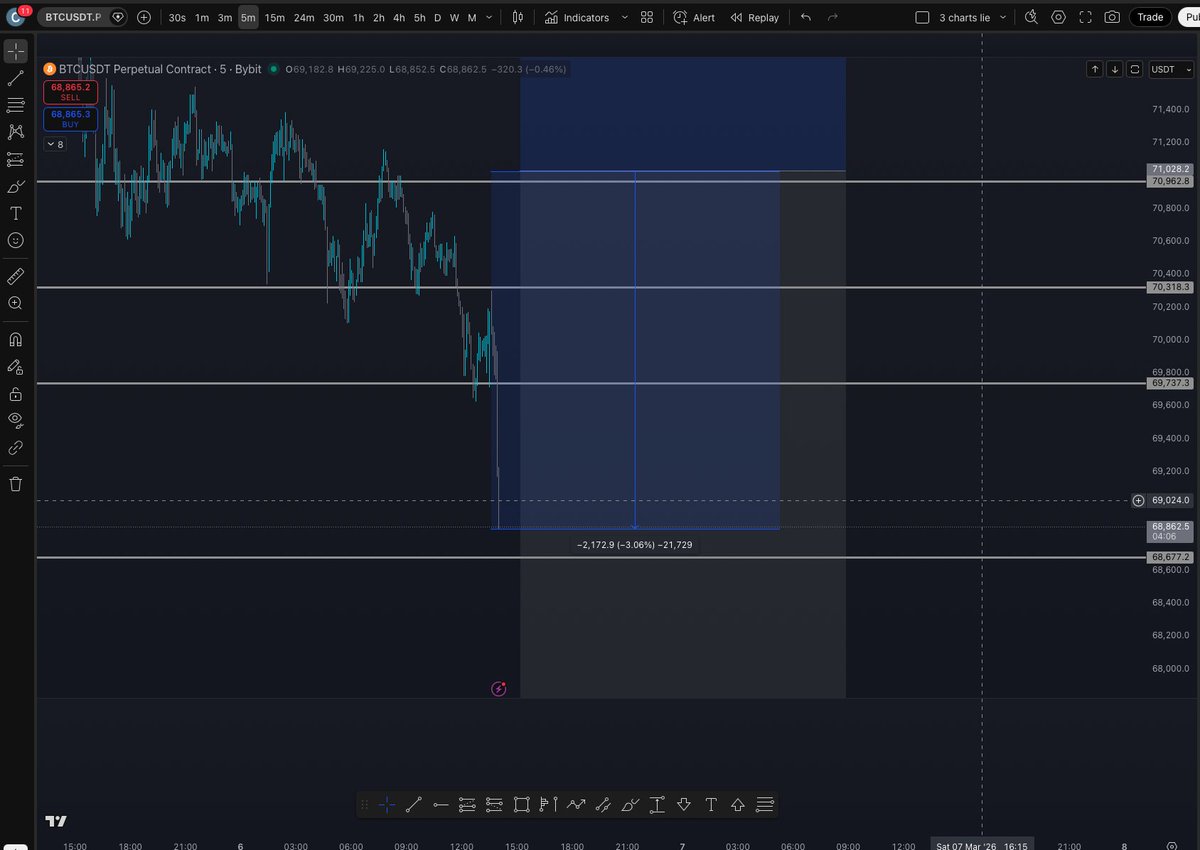Redo the last undone action
The width and height of the screenshot is (1200, 850).
(832, 17)
